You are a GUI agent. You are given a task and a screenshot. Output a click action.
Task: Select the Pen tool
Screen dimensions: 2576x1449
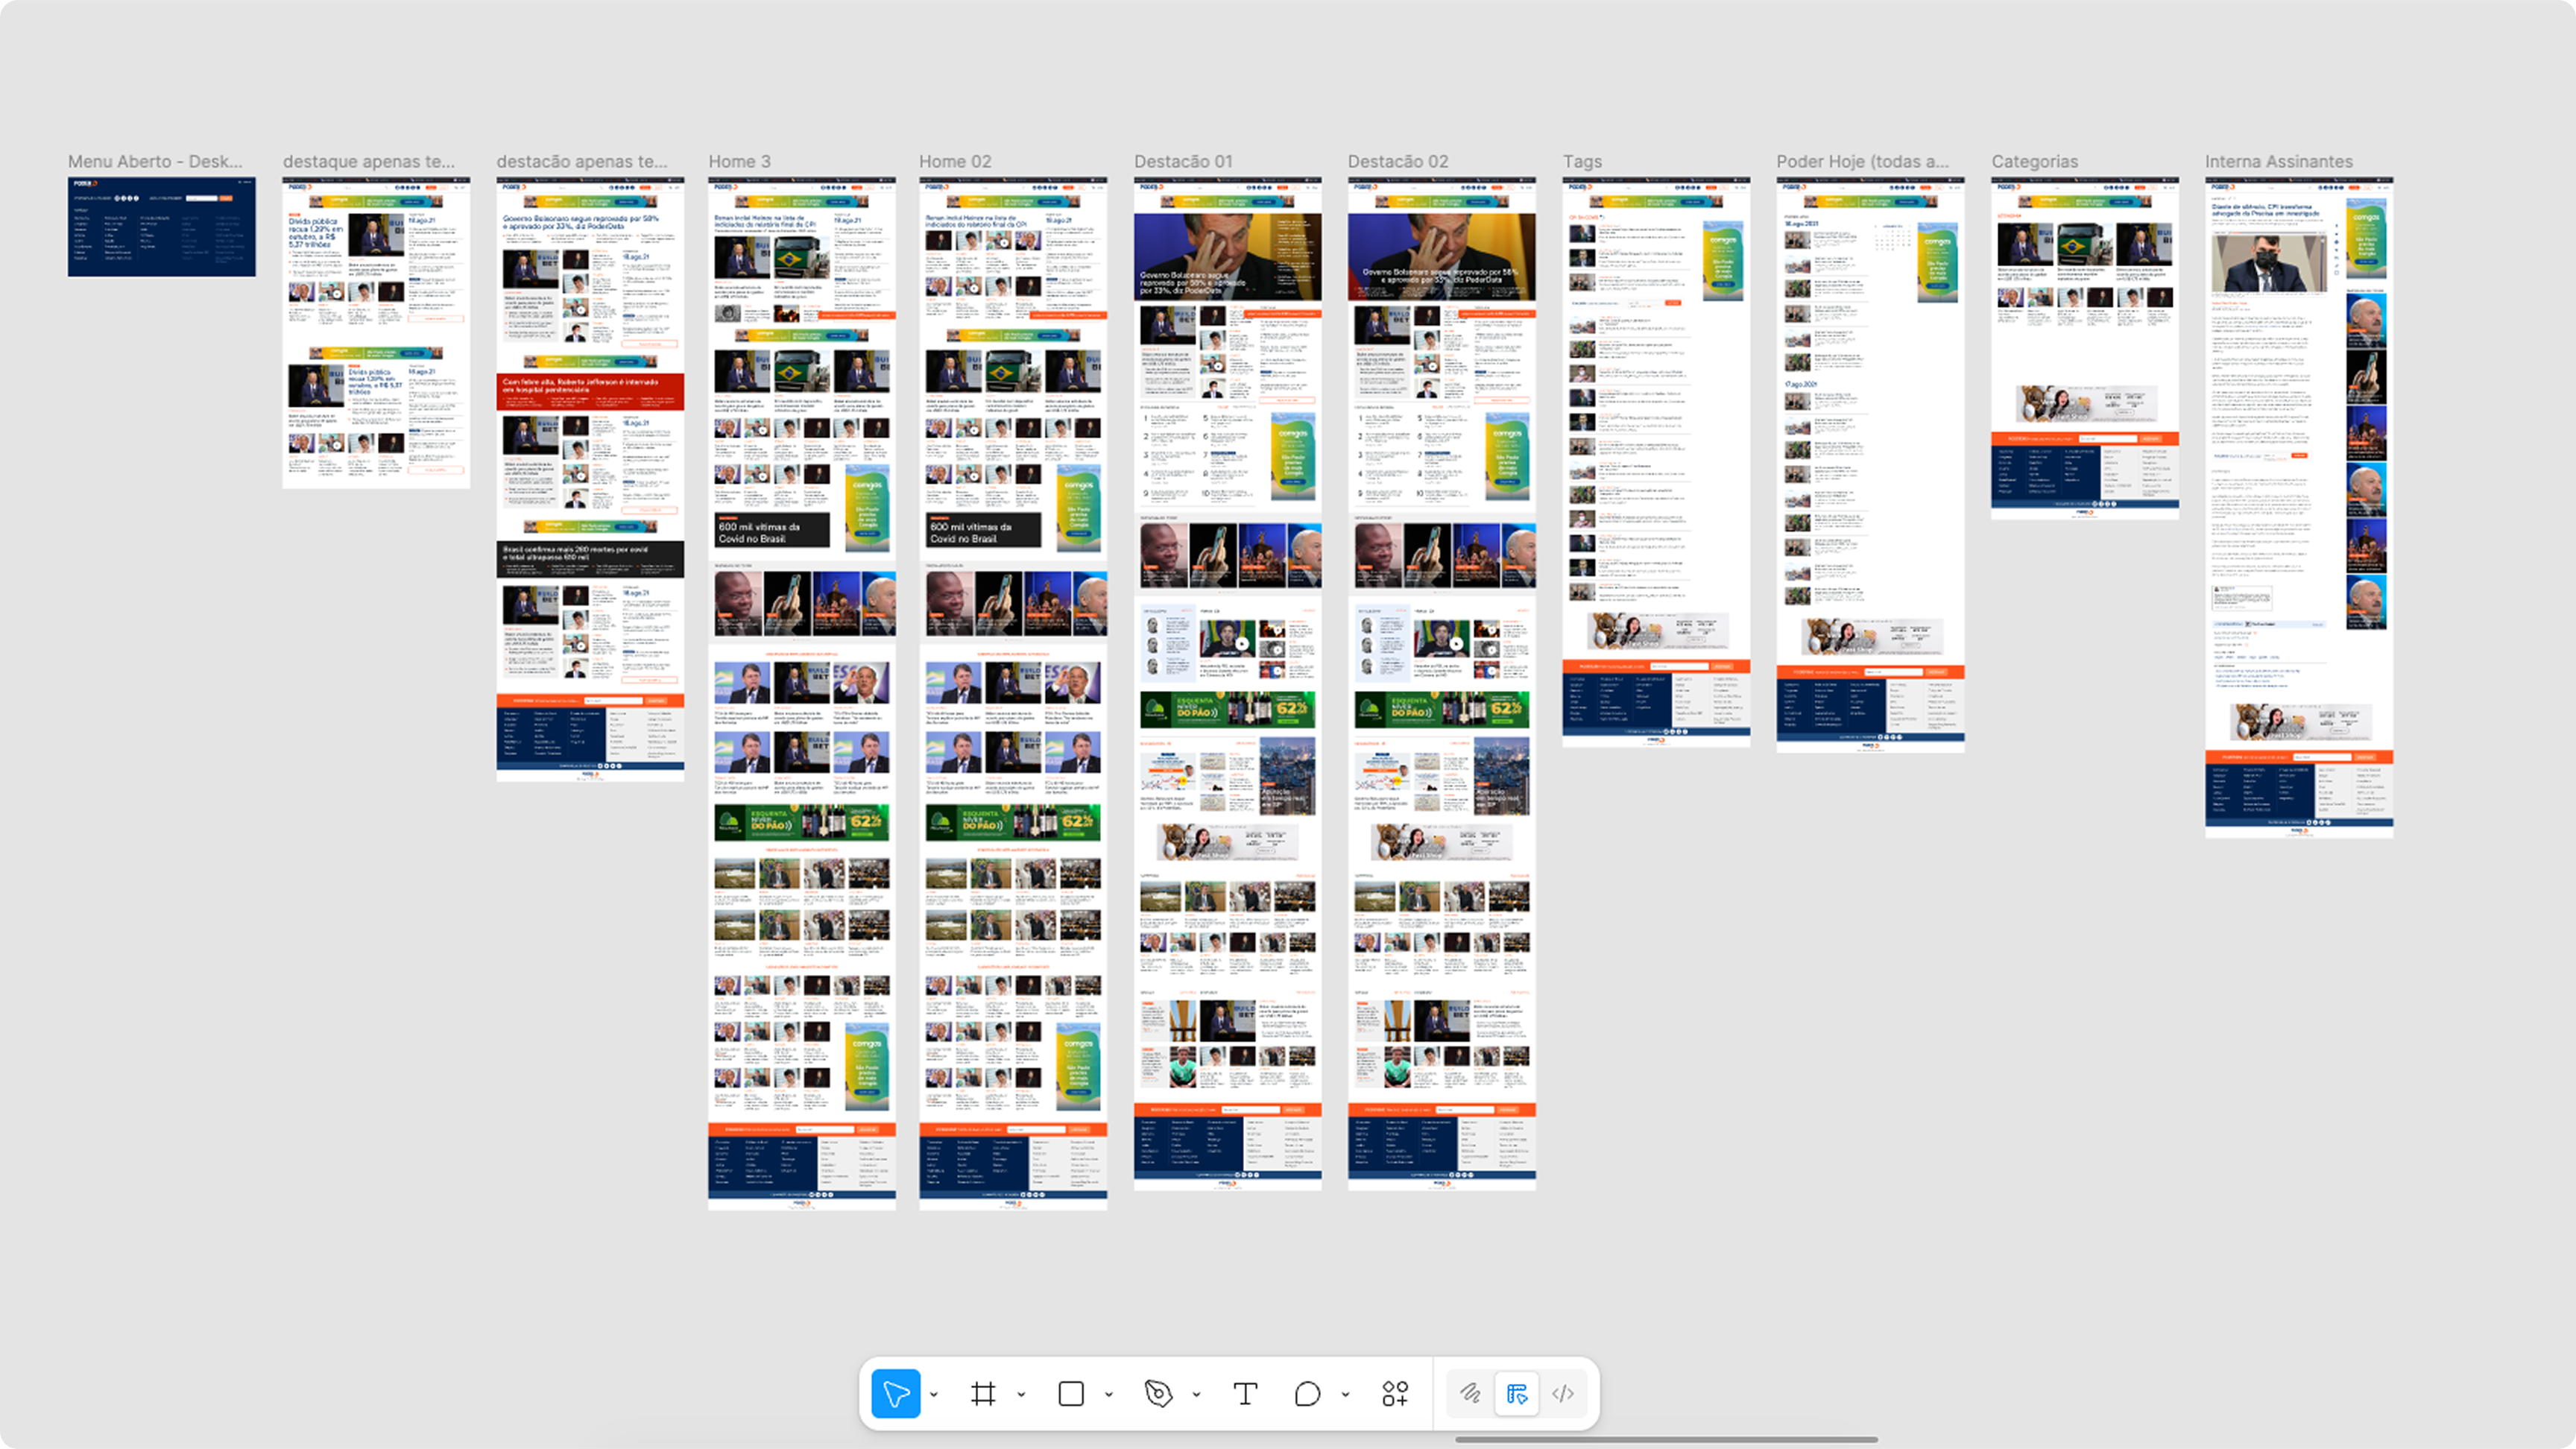coord(1158,1393)
